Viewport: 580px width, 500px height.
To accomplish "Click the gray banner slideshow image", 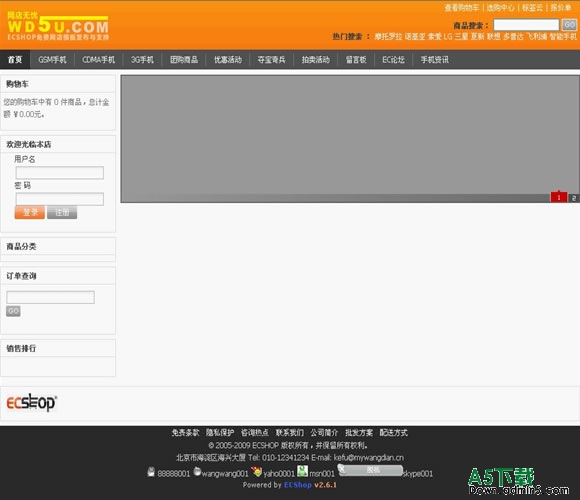I will [x=350, y=139].
